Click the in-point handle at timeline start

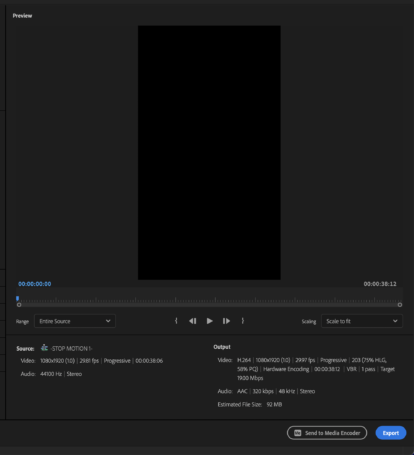point(19,305)
